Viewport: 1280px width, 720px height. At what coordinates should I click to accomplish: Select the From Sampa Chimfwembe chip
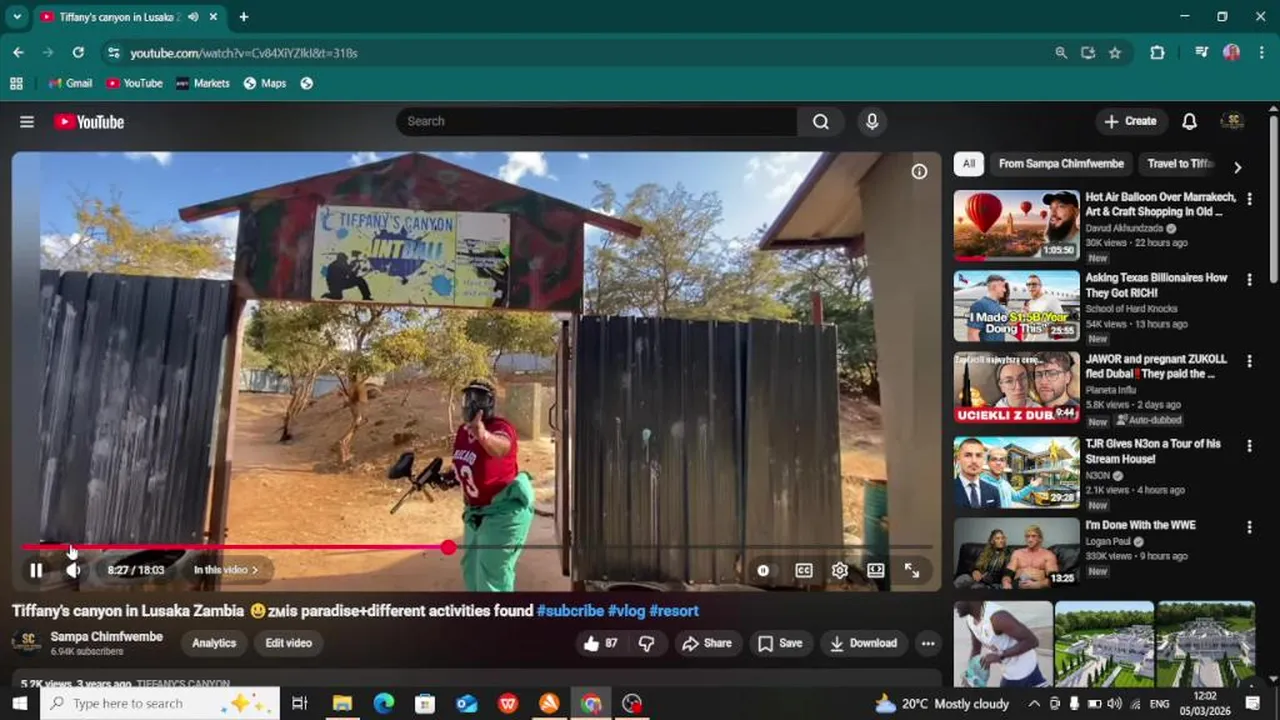point(1061,164)
